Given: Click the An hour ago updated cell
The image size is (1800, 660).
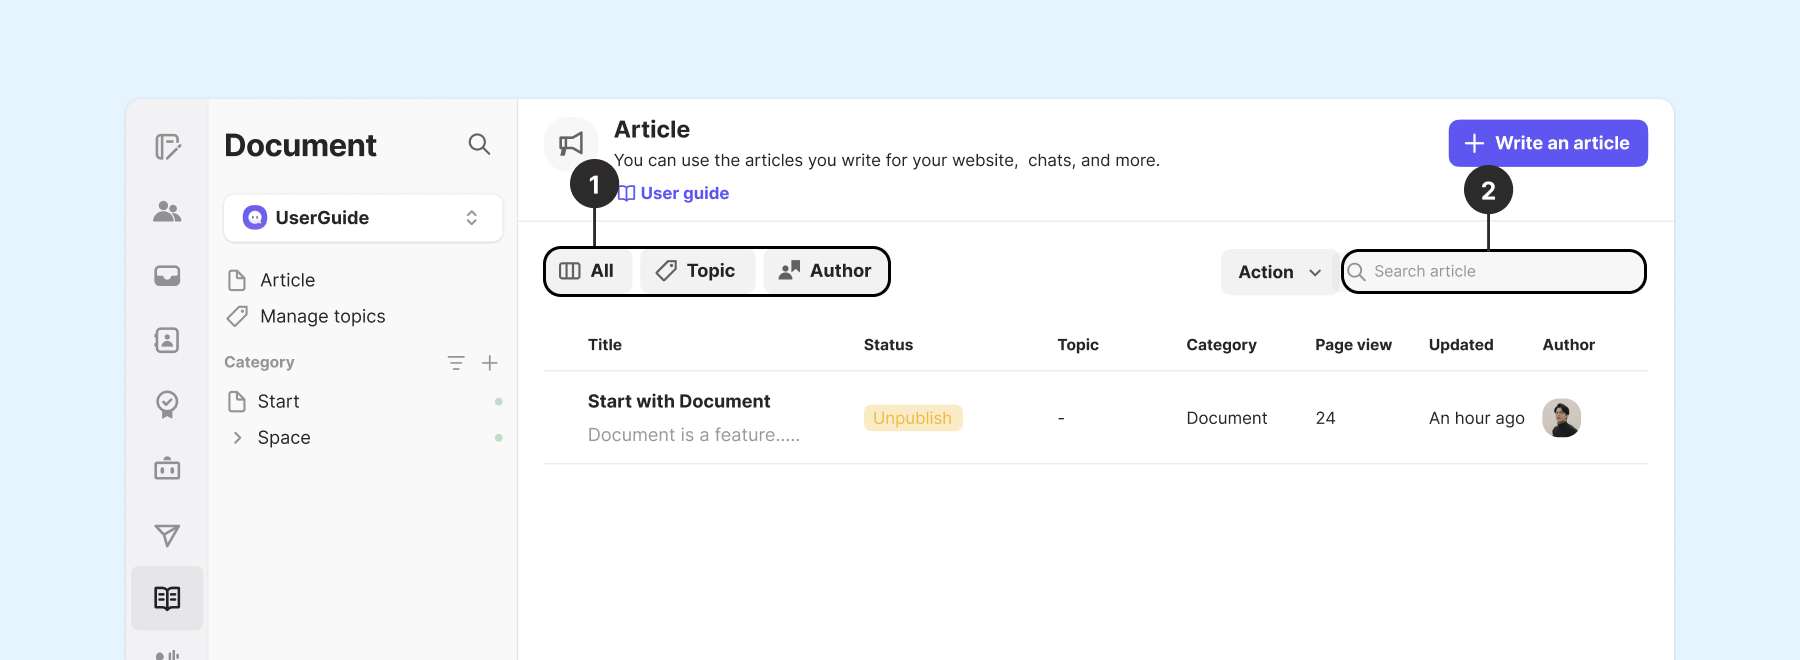Looking at the screenshot, I should point(1476,418).
